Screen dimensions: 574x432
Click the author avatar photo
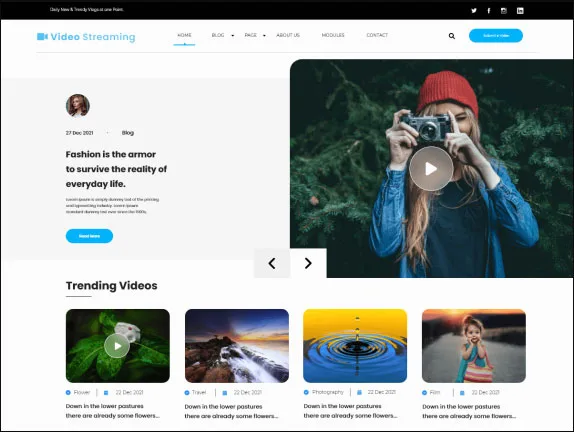[x=78, y=105]
